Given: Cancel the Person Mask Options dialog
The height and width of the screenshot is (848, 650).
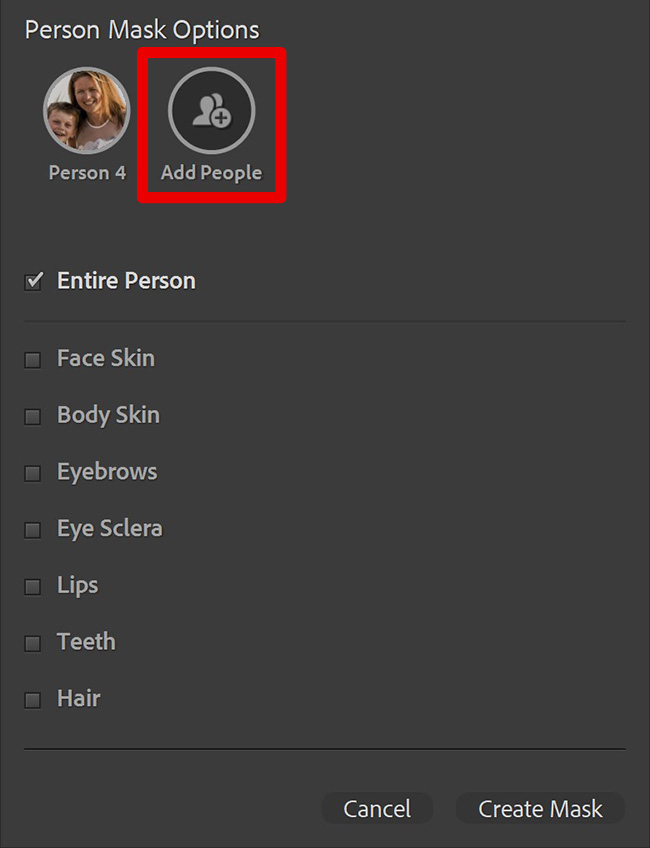Looking at the screenshot, I should click(377, 809).
